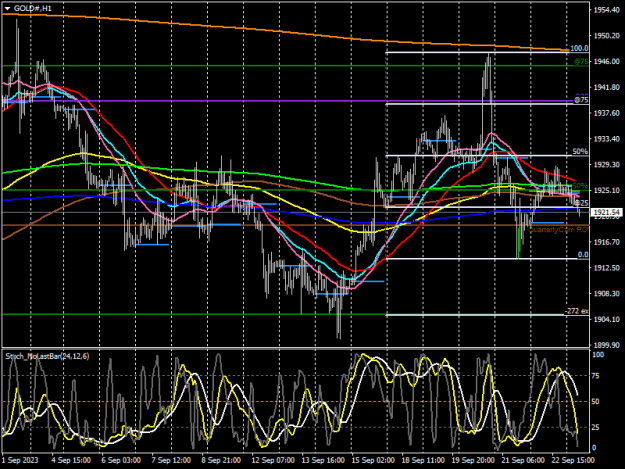Click the 13 Sep 16:00 time label

pos(323,460)
